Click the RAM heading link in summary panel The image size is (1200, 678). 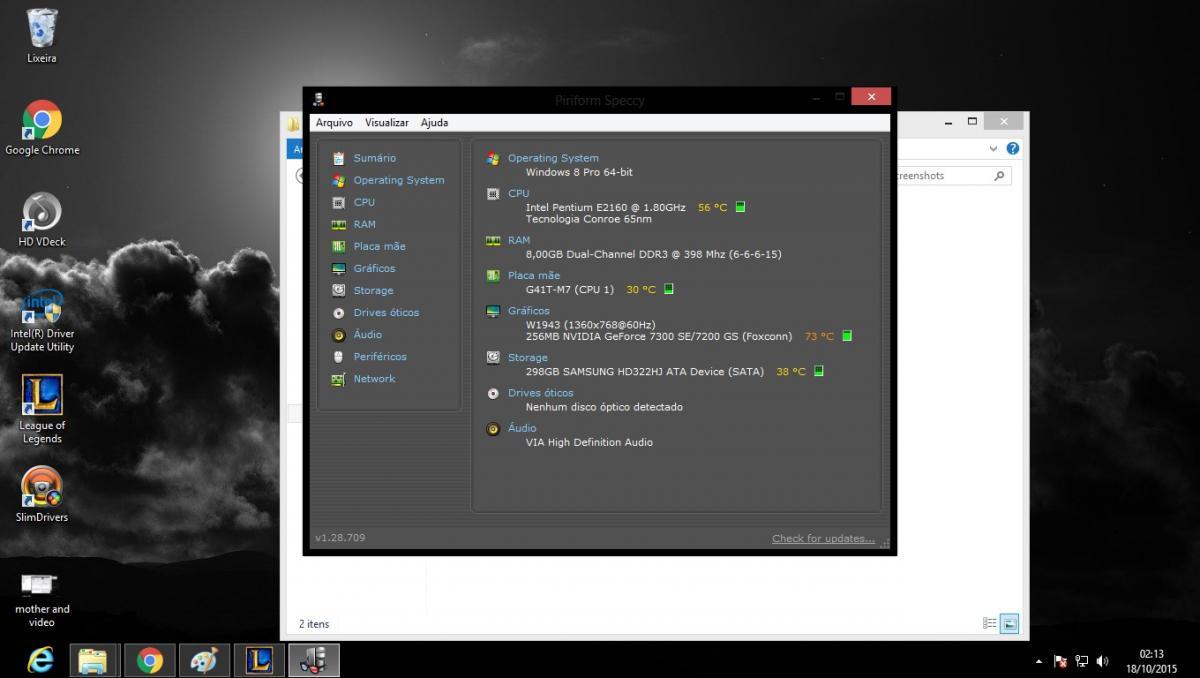click(x=519, y=240)
